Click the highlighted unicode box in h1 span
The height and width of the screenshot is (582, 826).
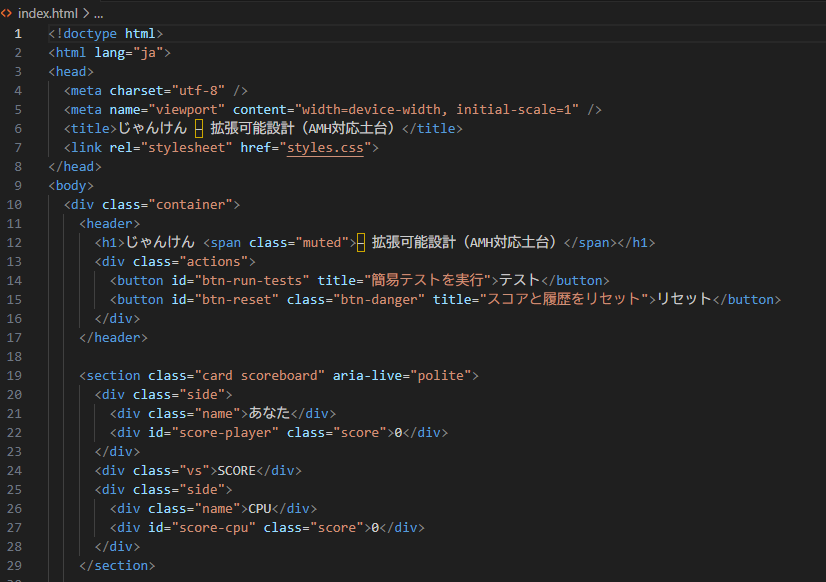coord(361,242)
